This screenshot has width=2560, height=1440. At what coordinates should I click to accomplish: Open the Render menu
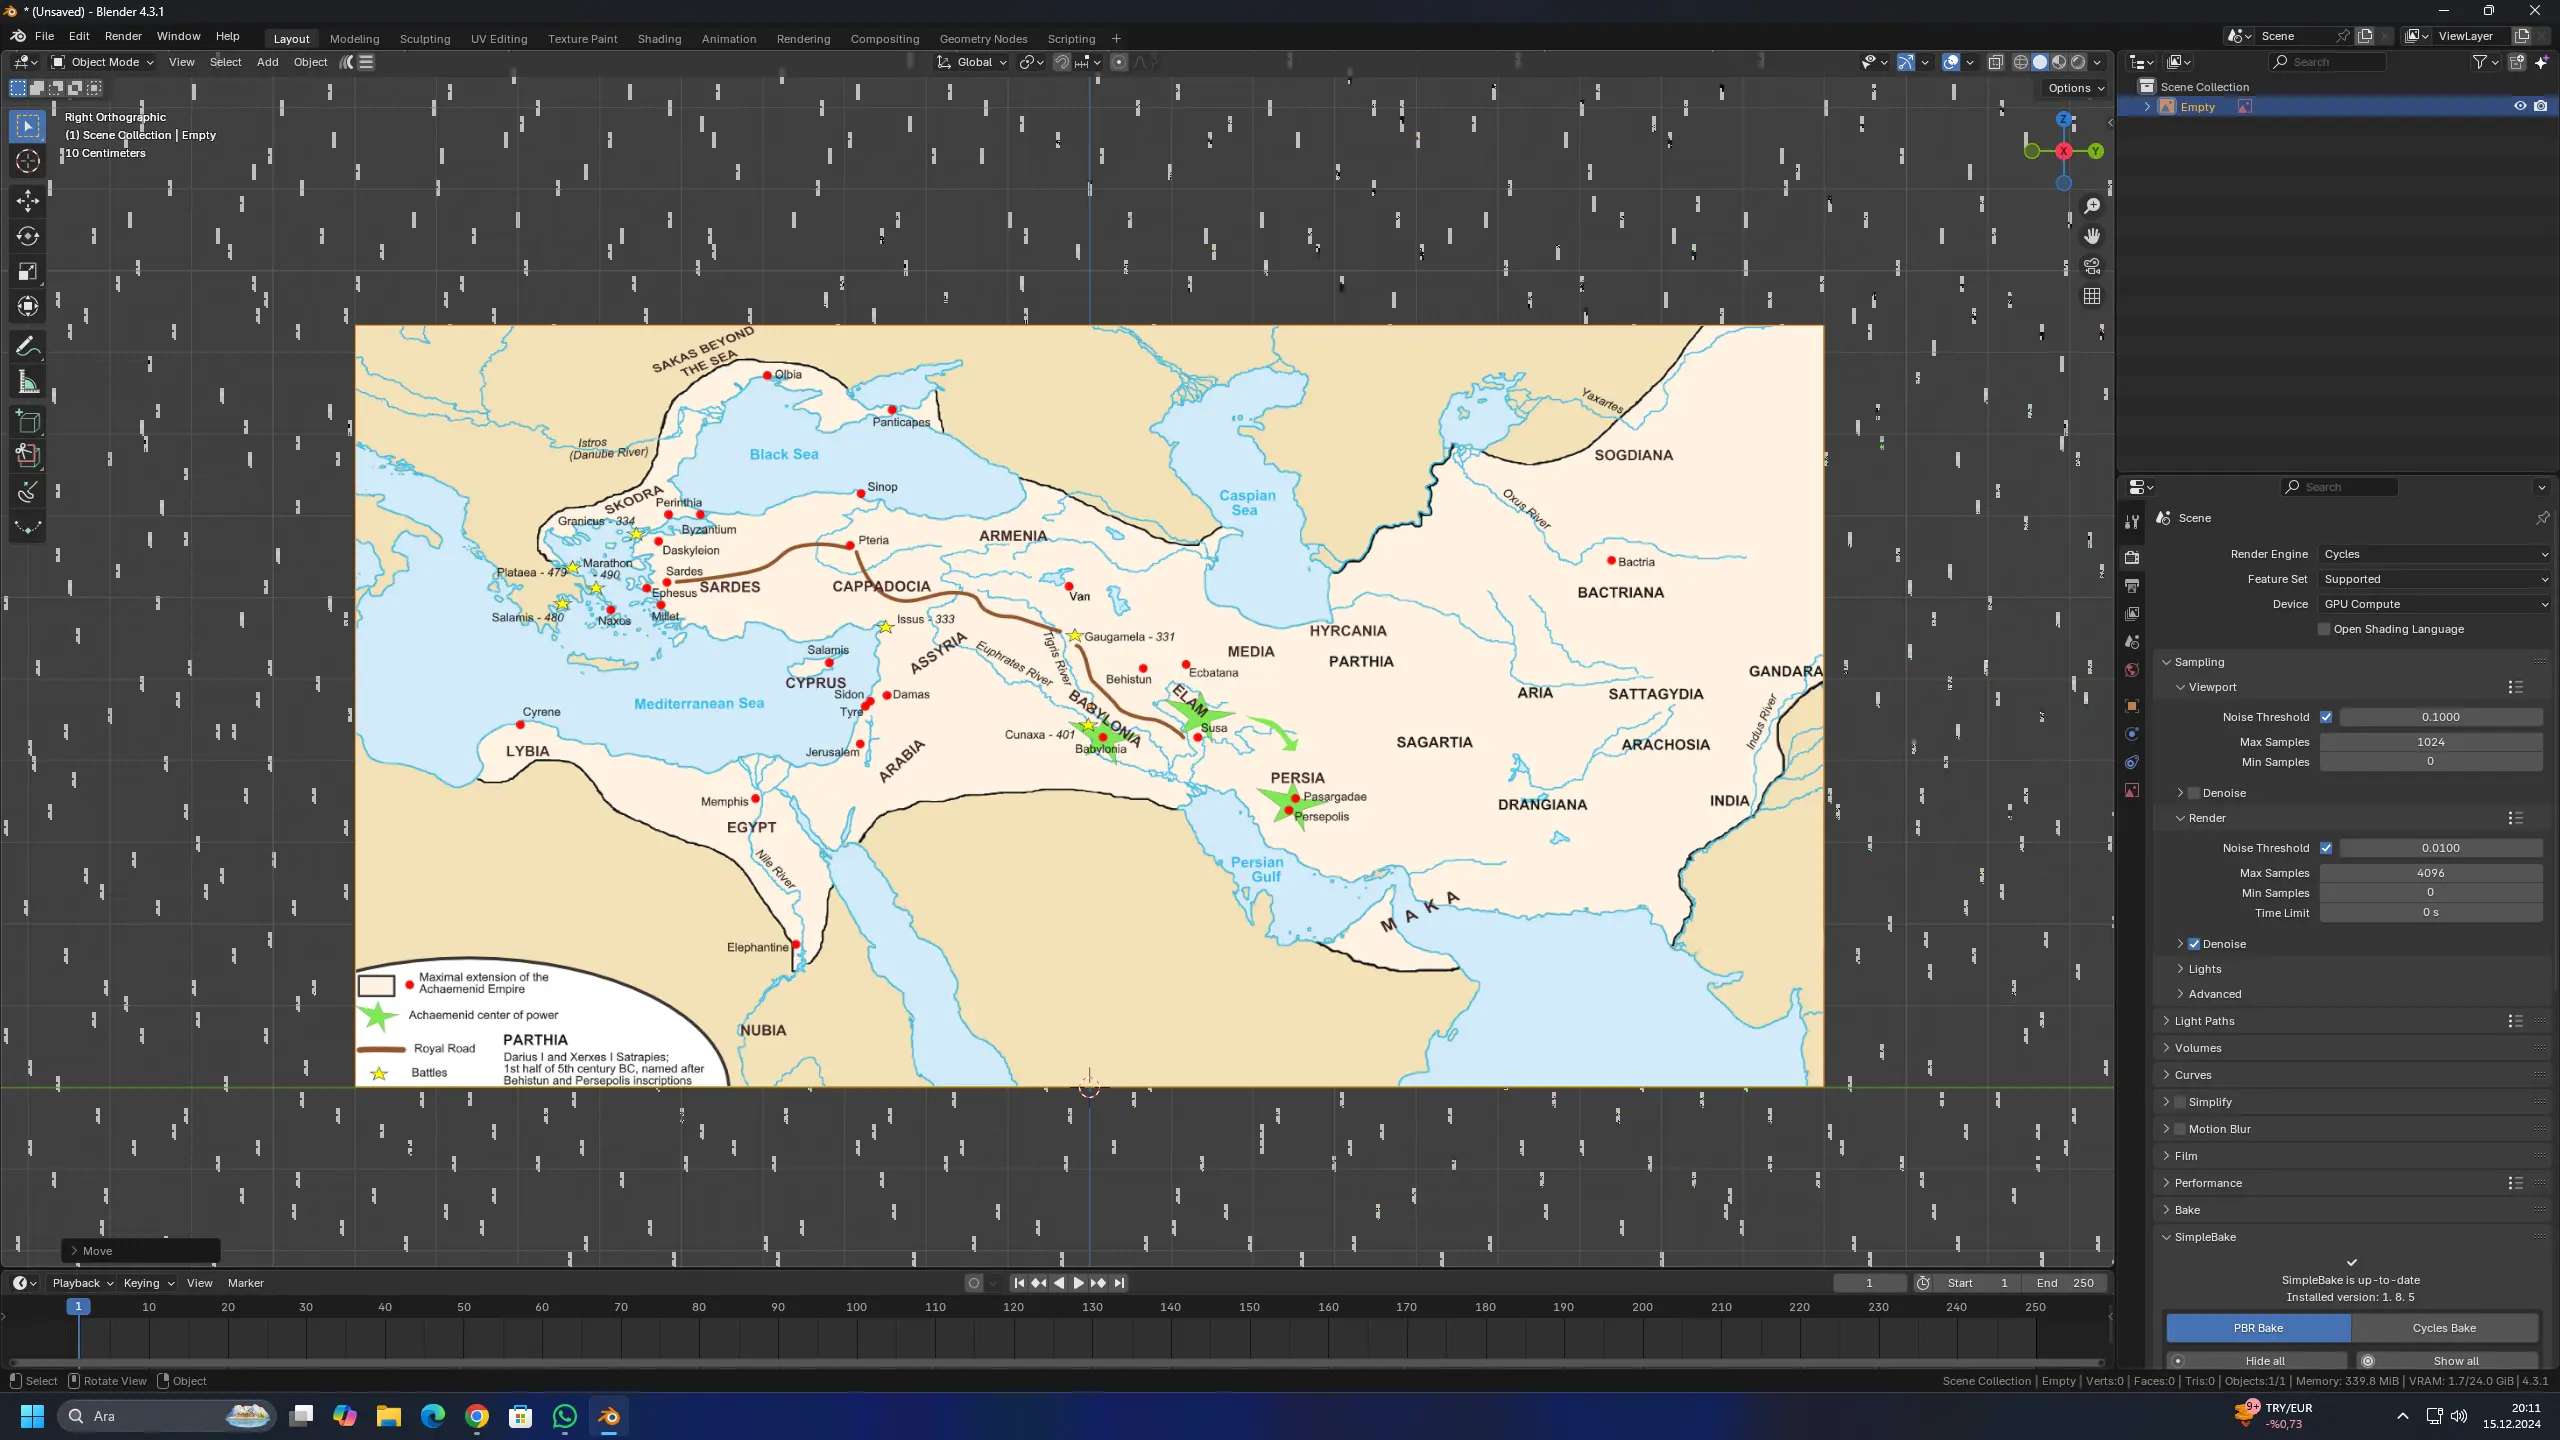123,36
